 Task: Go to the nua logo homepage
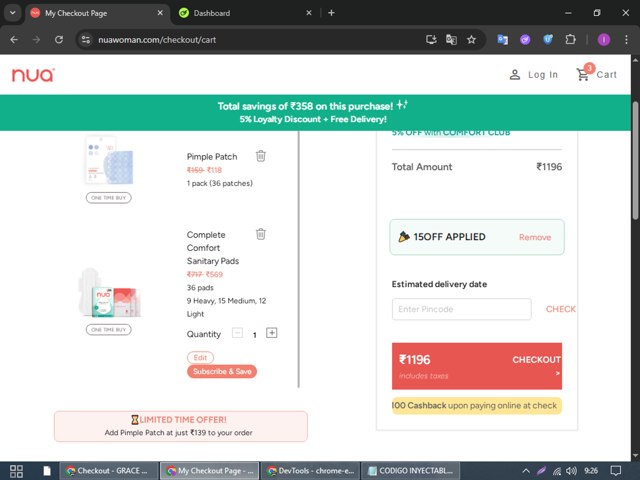tap(33, 75)
